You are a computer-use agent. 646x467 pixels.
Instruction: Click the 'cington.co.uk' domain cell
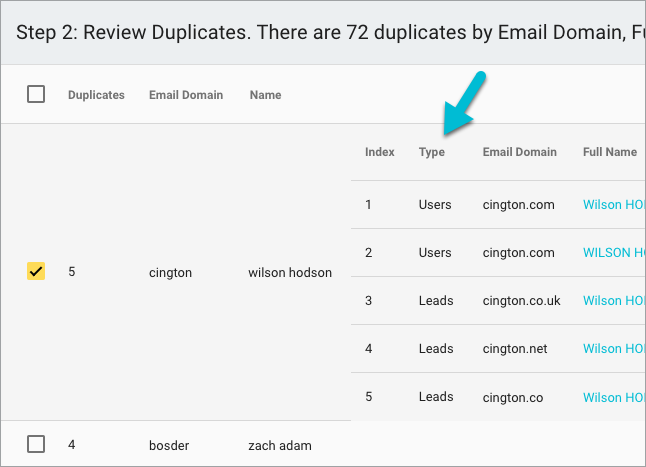tap(522, 301)
